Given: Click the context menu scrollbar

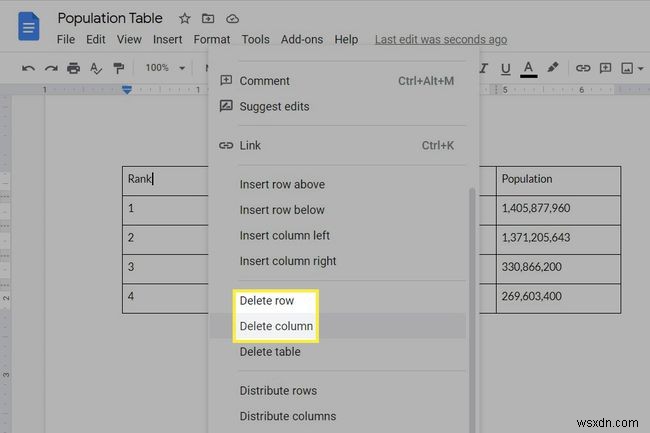Looking at the screenshot, I should point(472,310).
